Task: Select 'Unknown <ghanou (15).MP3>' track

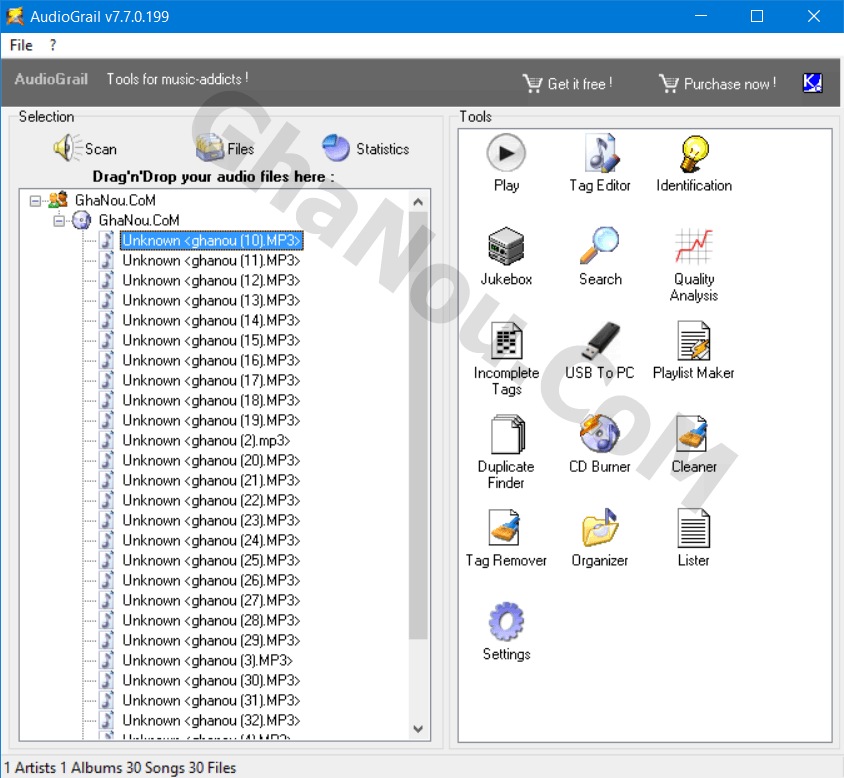Action: pyautogui.click(x=211, y=340)
